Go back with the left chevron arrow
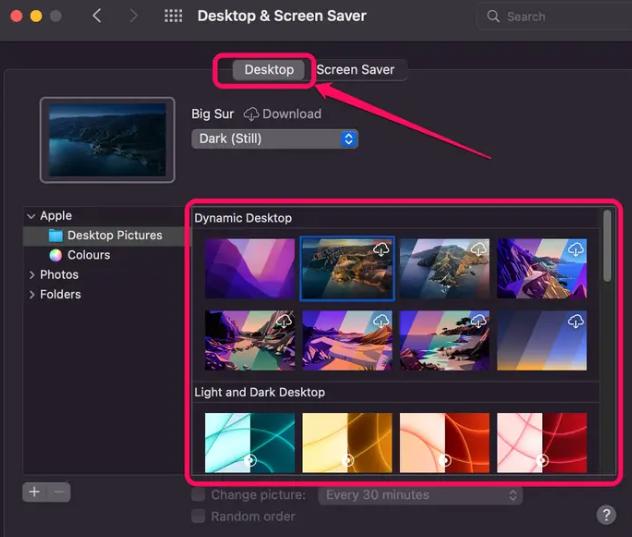The height and width of the screenshot is (537, 632). coord(97,16)
